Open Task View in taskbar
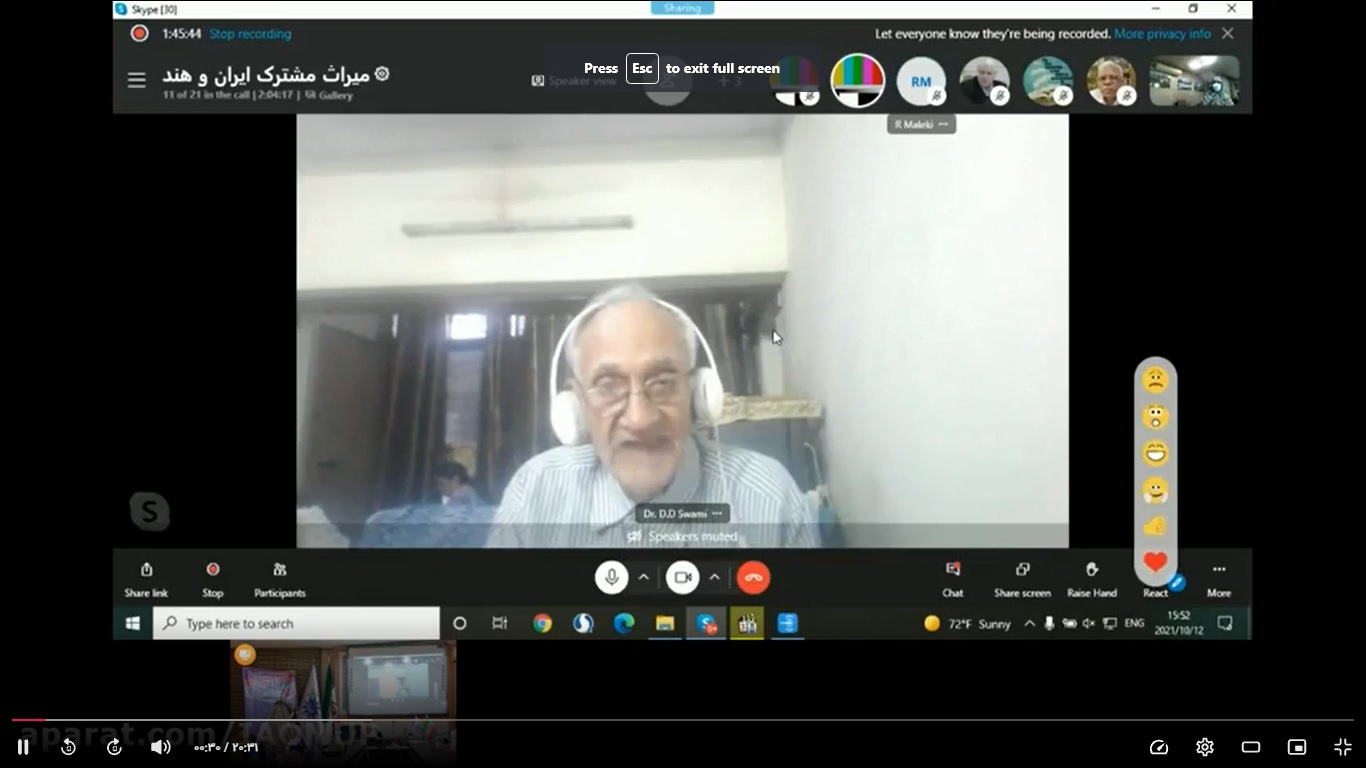The height and width of the screenshot is (768, 1366). click(x=500, y=623)
